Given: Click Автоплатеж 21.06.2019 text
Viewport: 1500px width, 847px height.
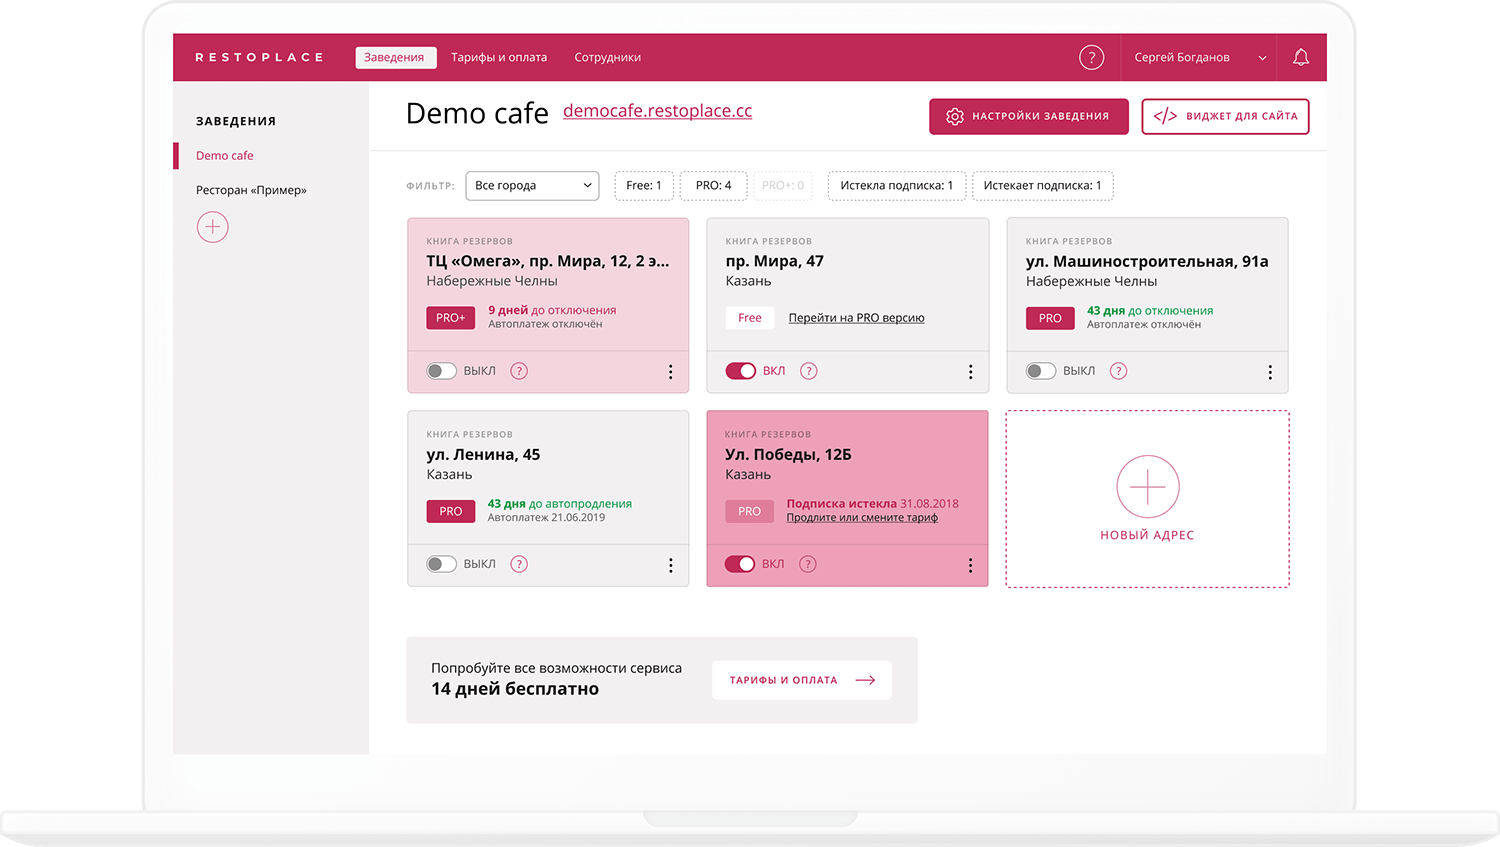Looking at the screenshot, I should click(x=546, y=517).
